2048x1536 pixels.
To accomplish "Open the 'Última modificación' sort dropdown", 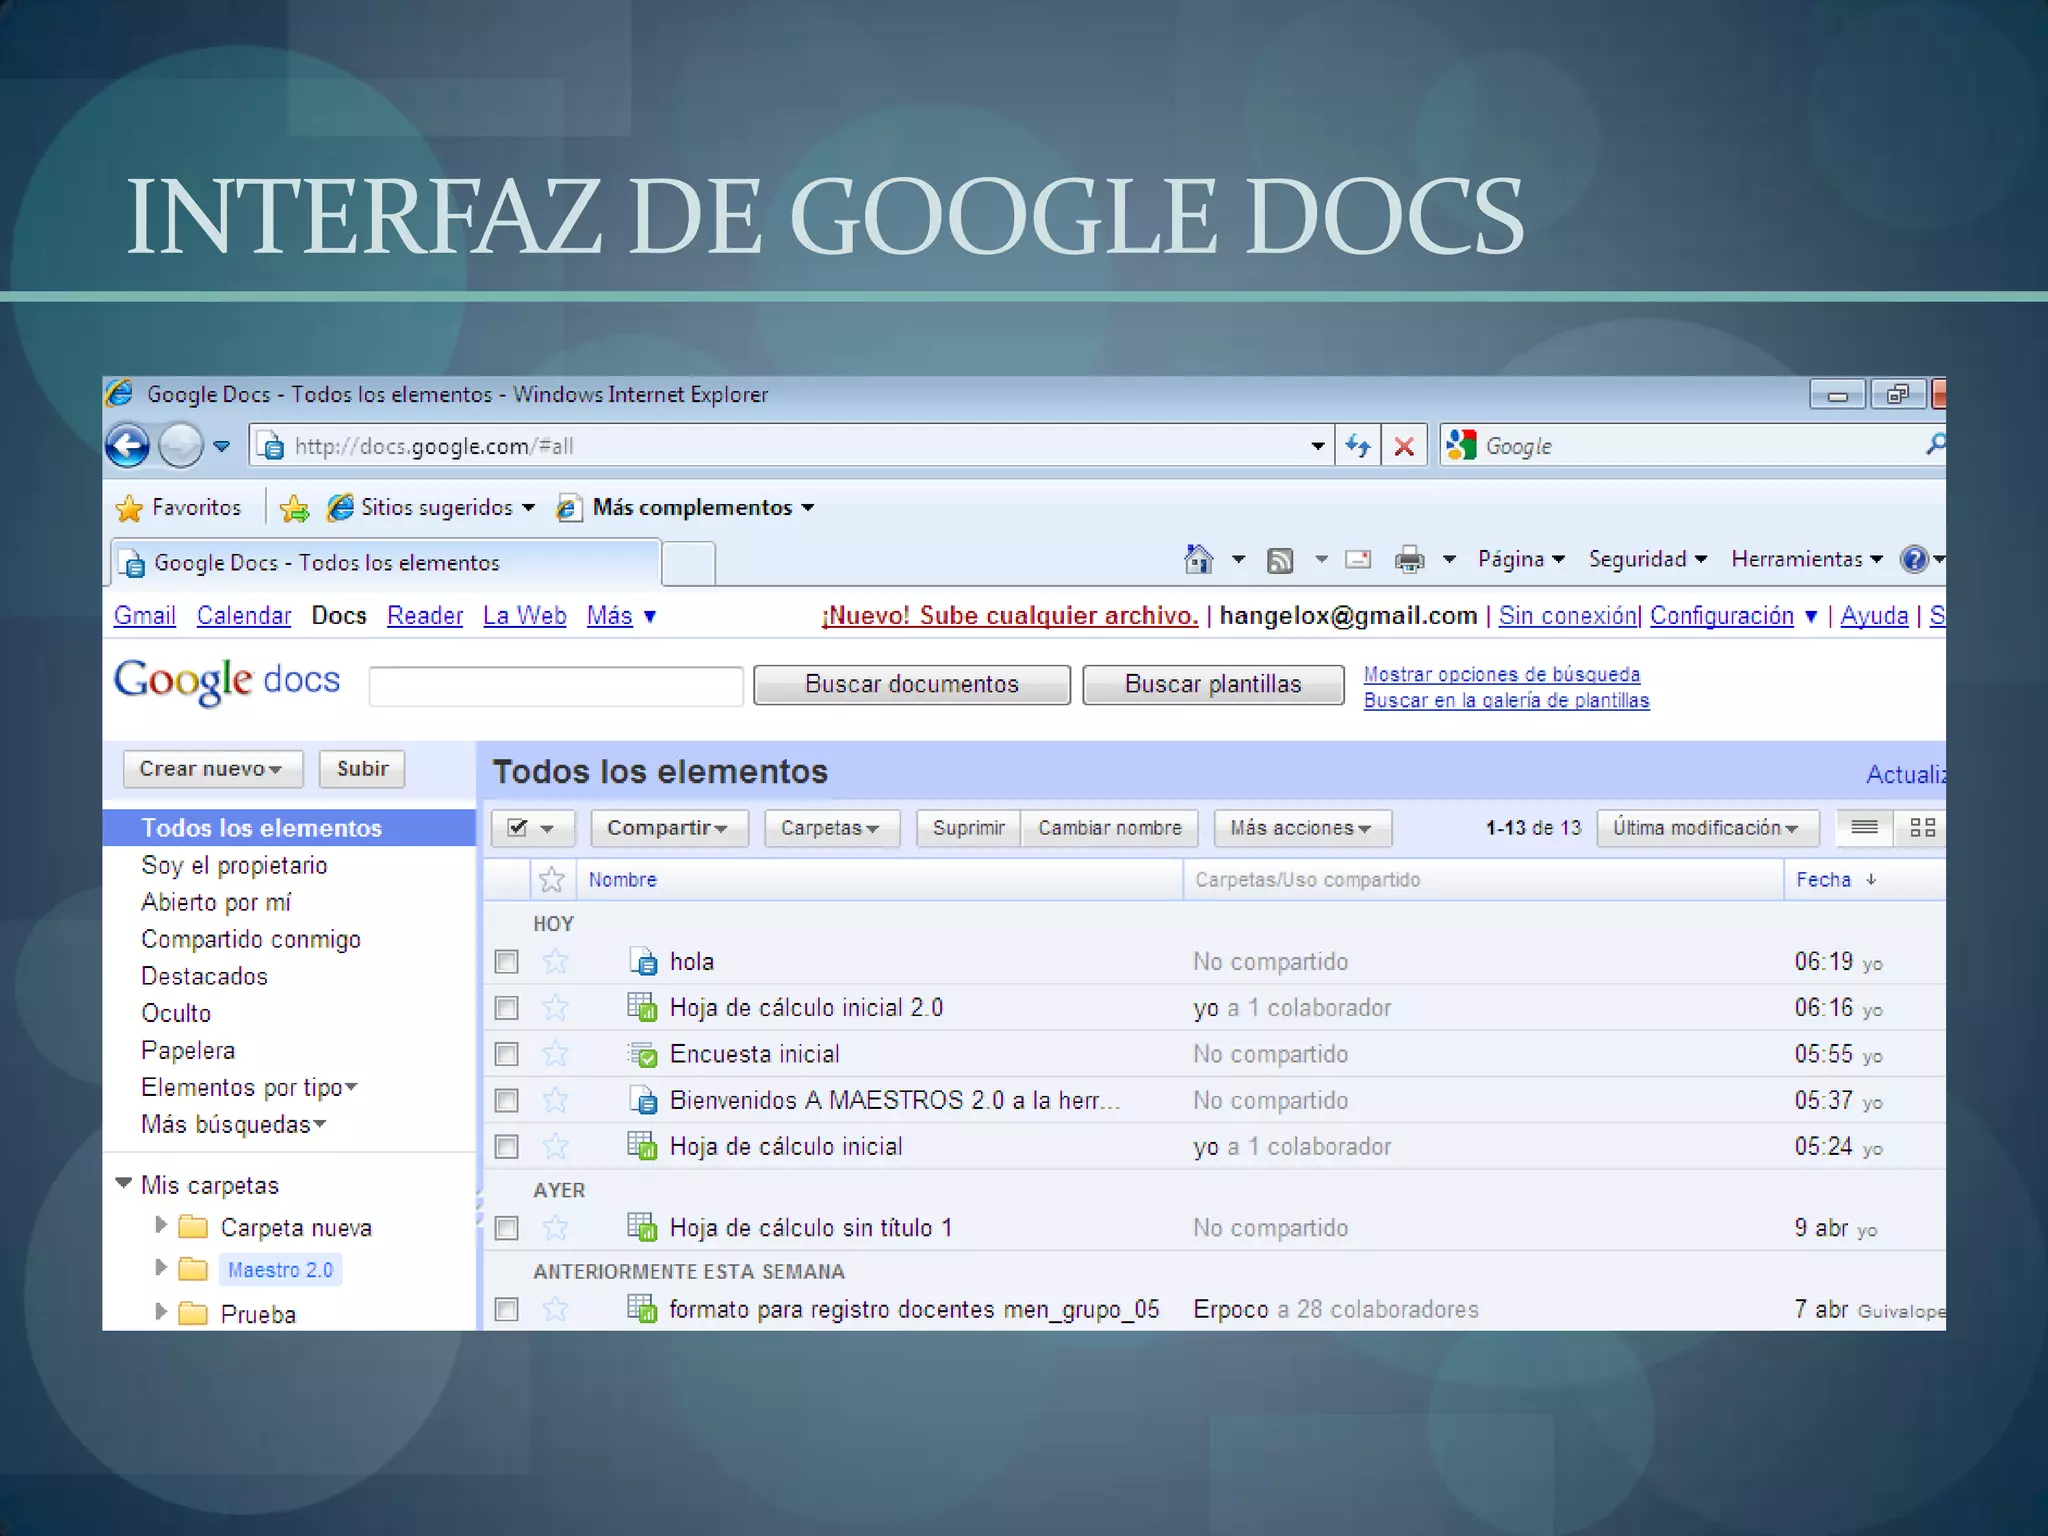I will (x=1707, y=828).
